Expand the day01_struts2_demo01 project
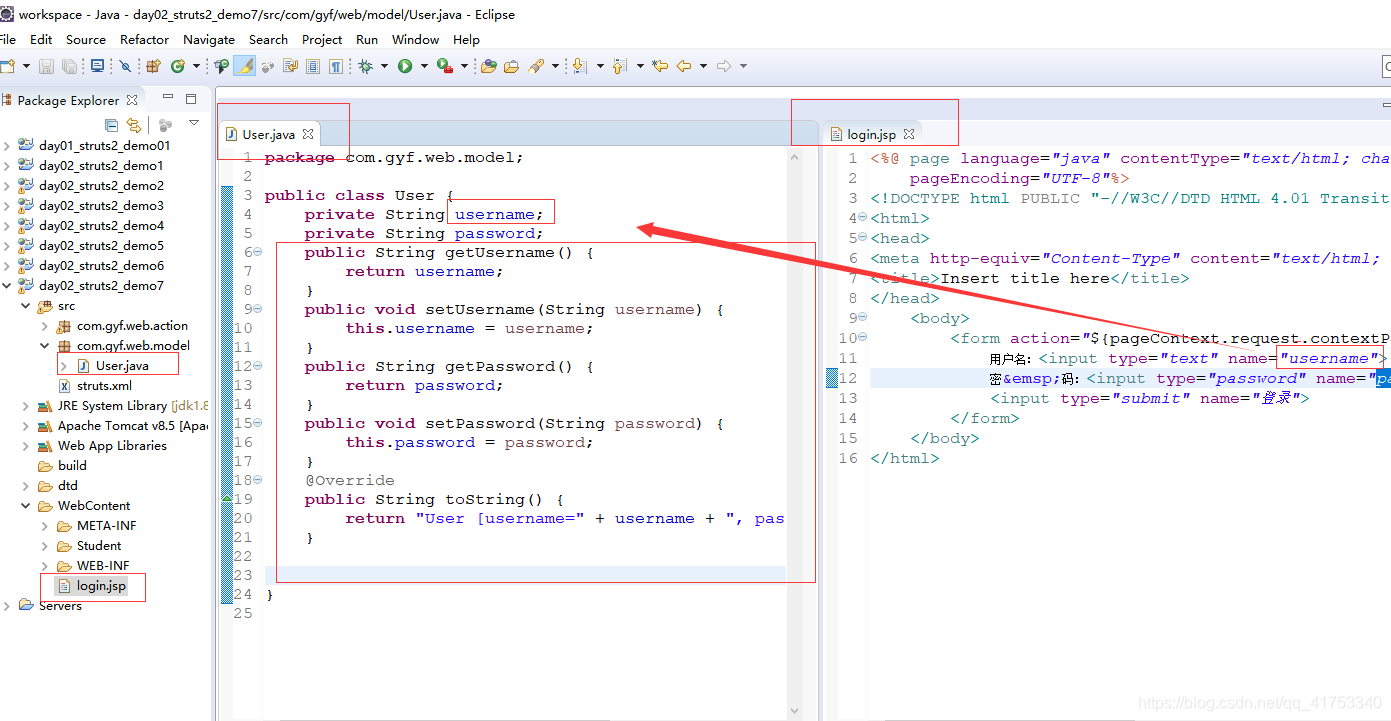The width and height of the screenshot is (1391, 721). coord(7,146)
